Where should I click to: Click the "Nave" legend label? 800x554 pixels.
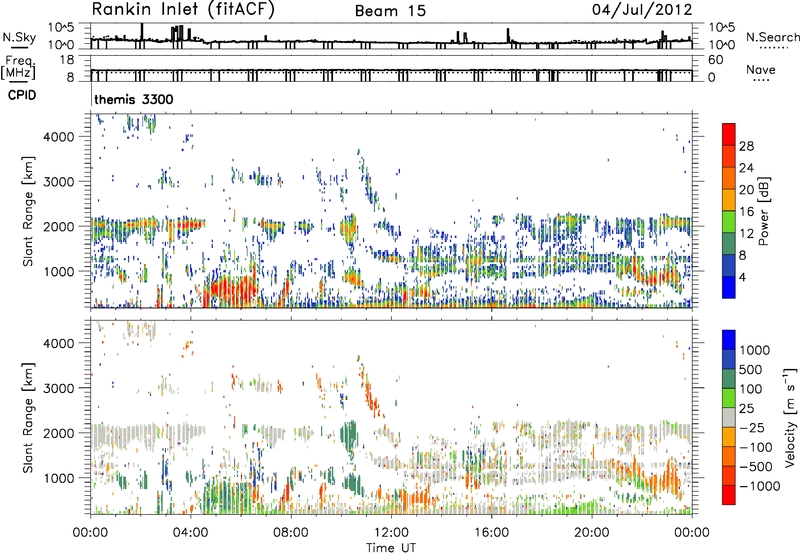pyautogui.click(x=761, y=69)
